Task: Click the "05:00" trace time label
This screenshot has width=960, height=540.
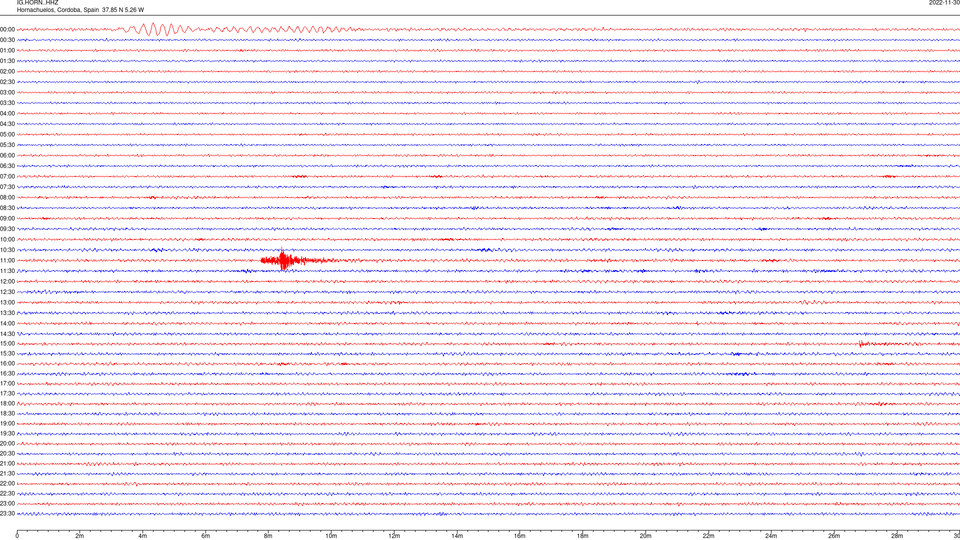Action: click(7, 135)
